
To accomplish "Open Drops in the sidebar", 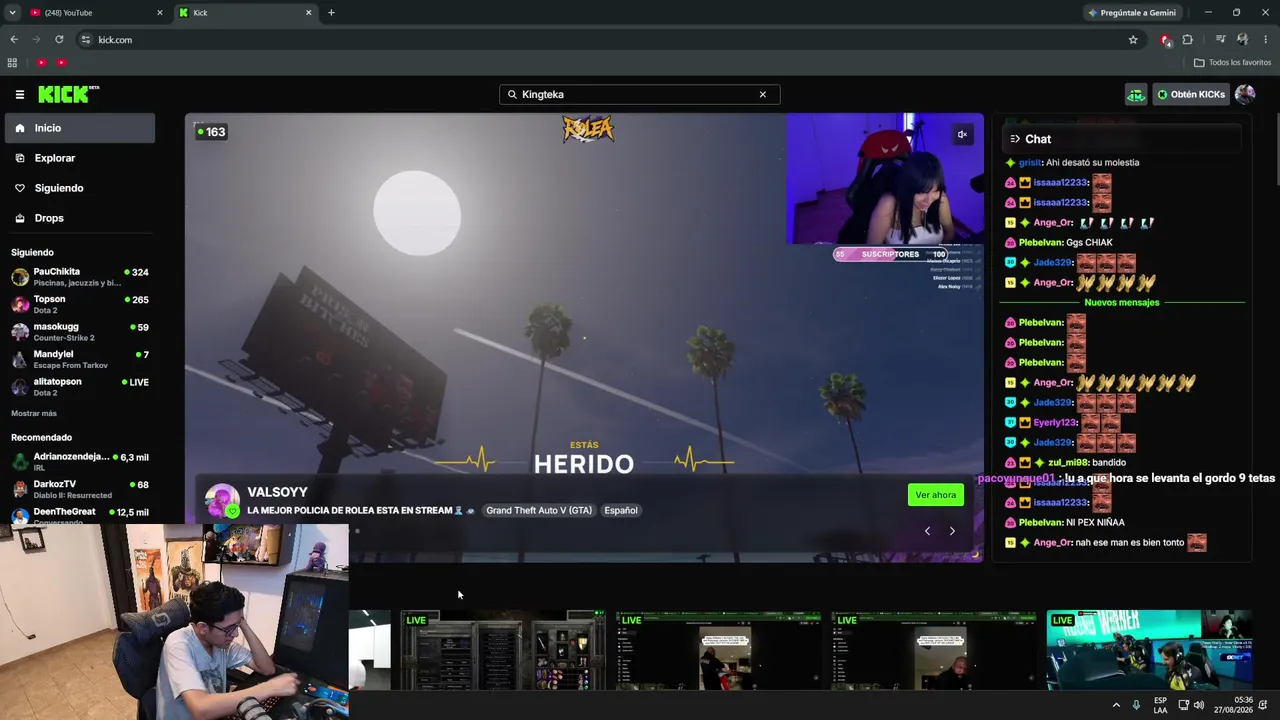I will (x=80, y=218).
